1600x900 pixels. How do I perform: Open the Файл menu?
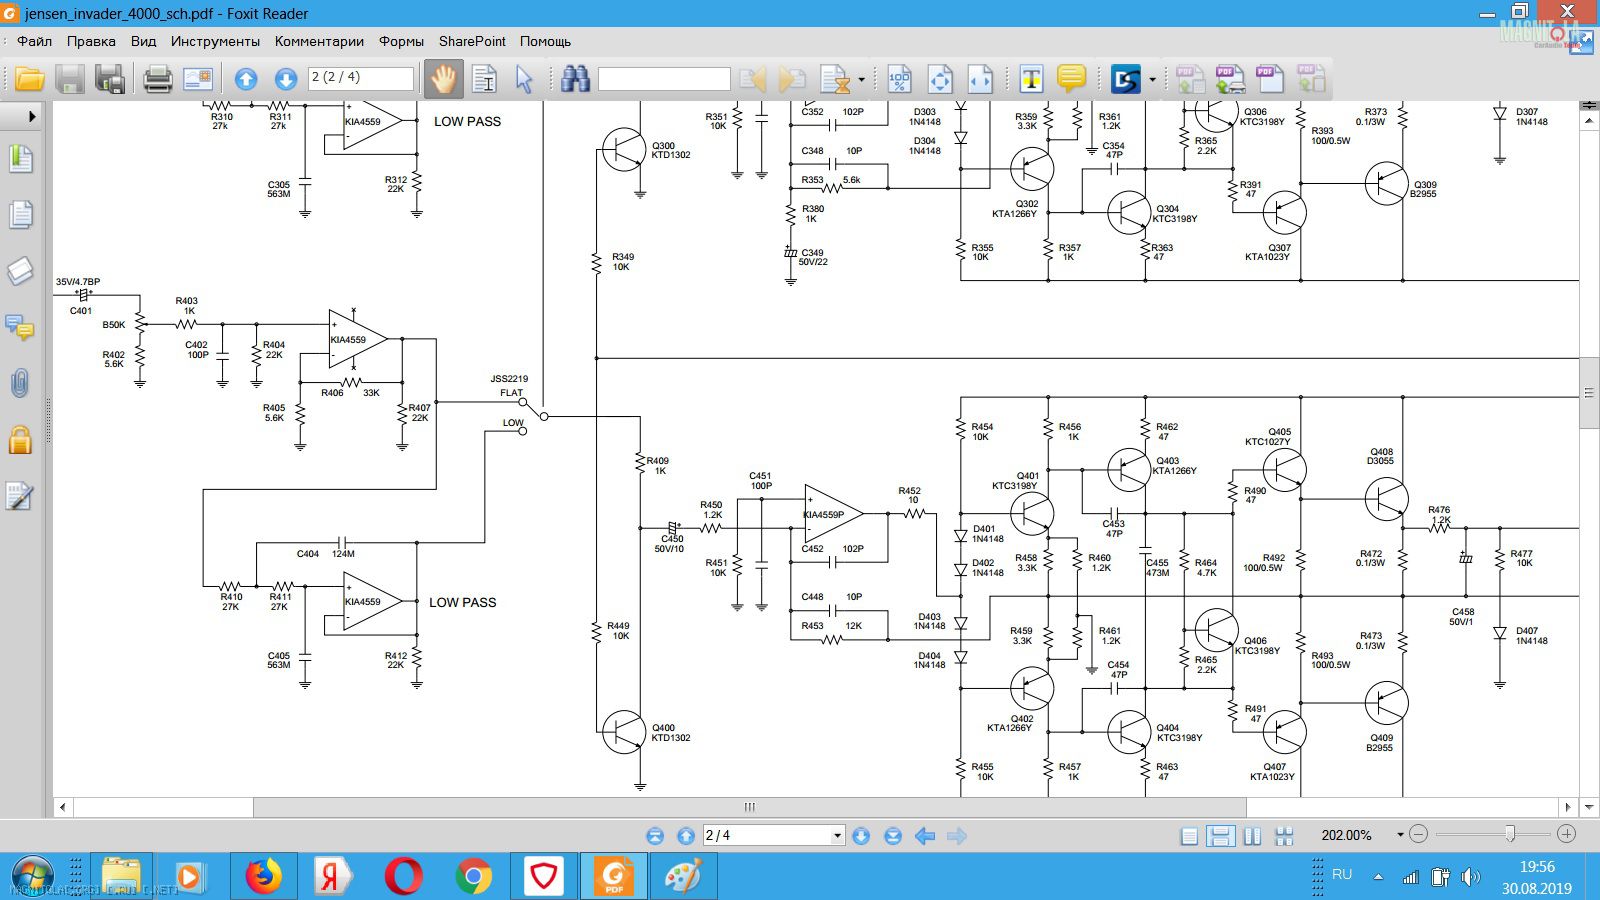point(35,41)
